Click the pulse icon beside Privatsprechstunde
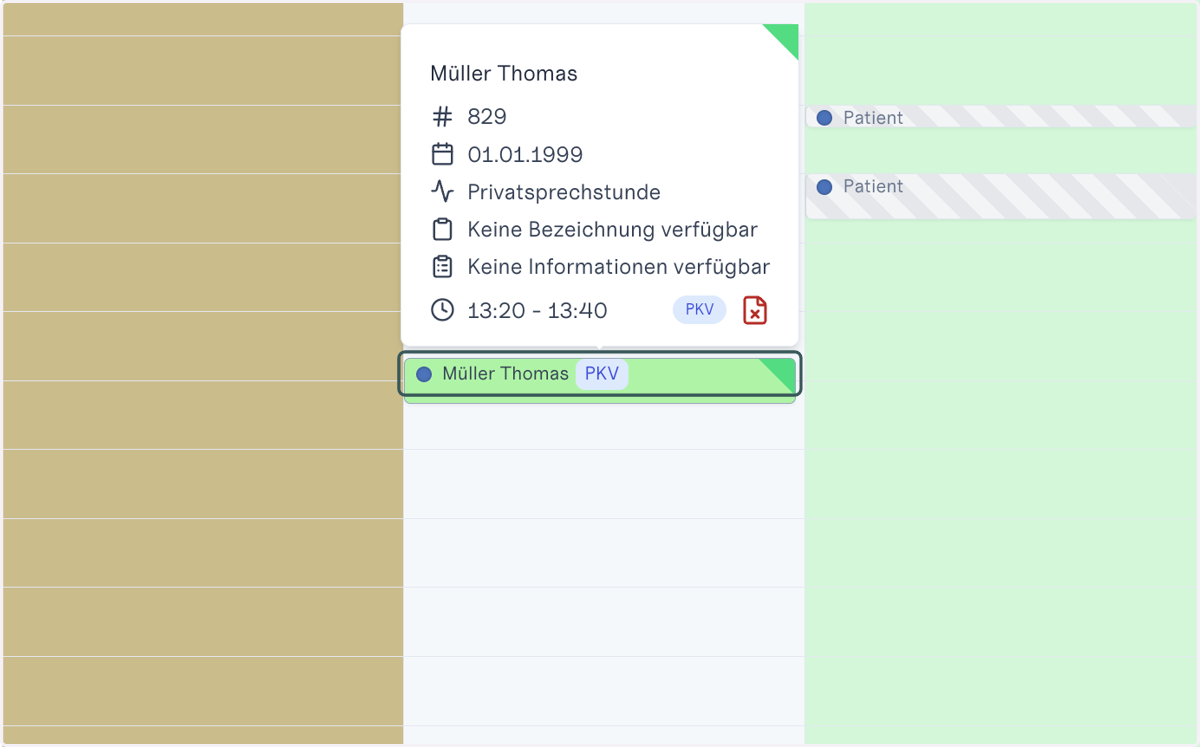Viewport: 1200px width, 747px height. (442, 192)
